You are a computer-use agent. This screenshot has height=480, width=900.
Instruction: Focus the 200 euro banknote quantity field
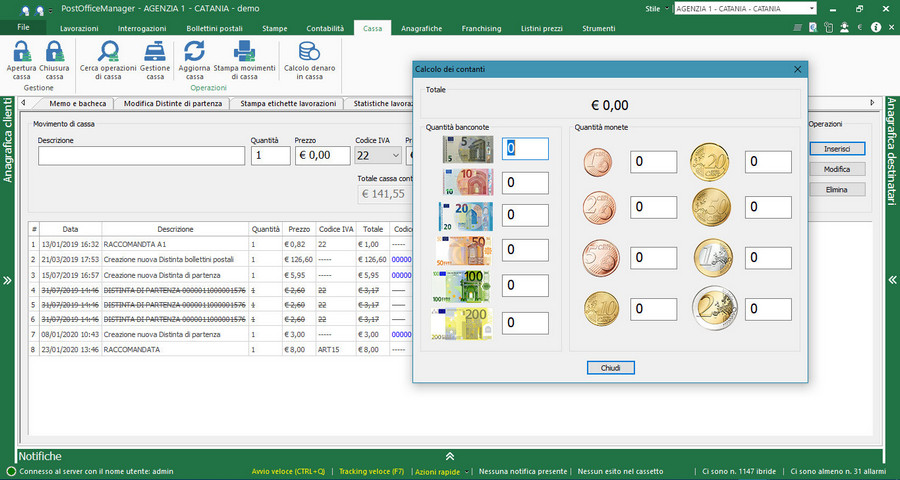pyautogui.click(x=525, y=323)
